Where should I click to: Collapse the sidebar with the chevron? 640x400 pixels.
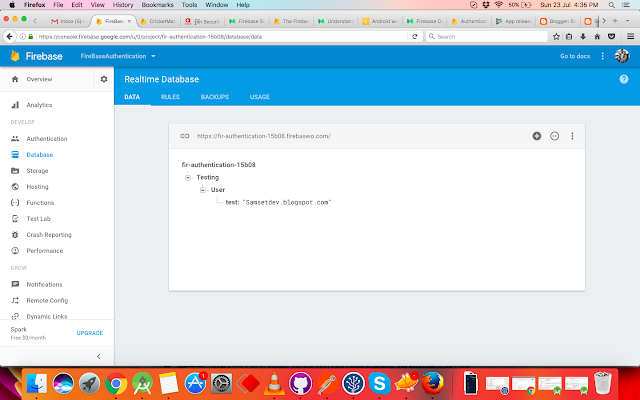click(98, 356)
